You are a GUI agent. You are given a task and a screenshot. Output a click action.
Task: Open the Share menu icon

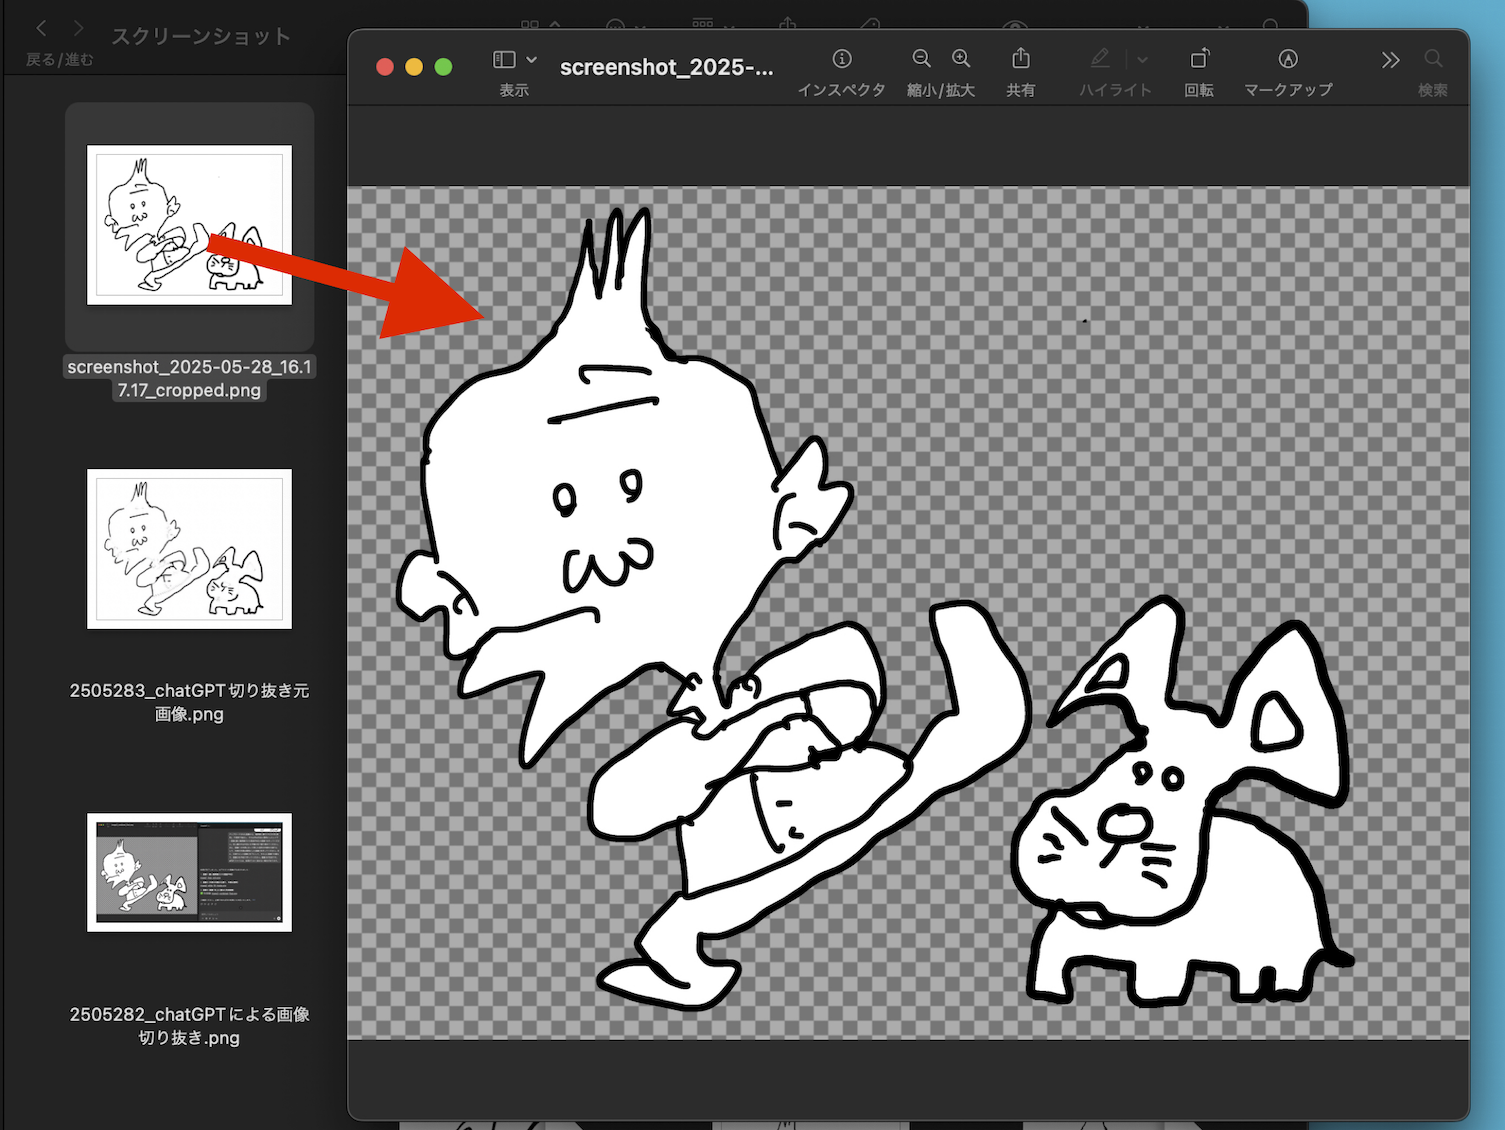coord(1020,59)
